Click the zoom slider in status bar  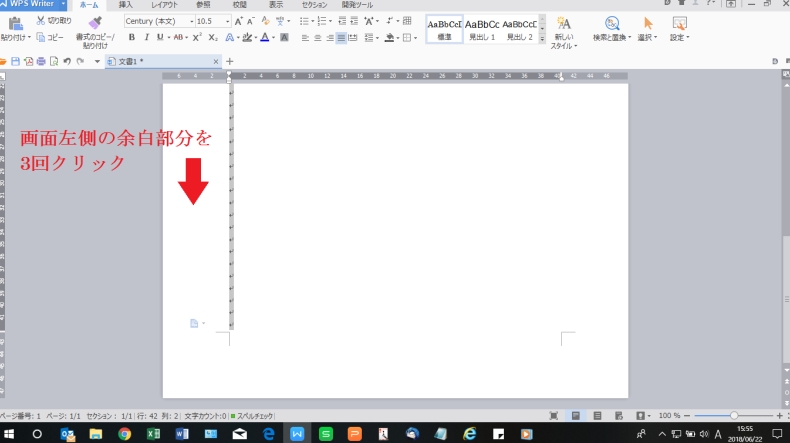click(734, 415)
